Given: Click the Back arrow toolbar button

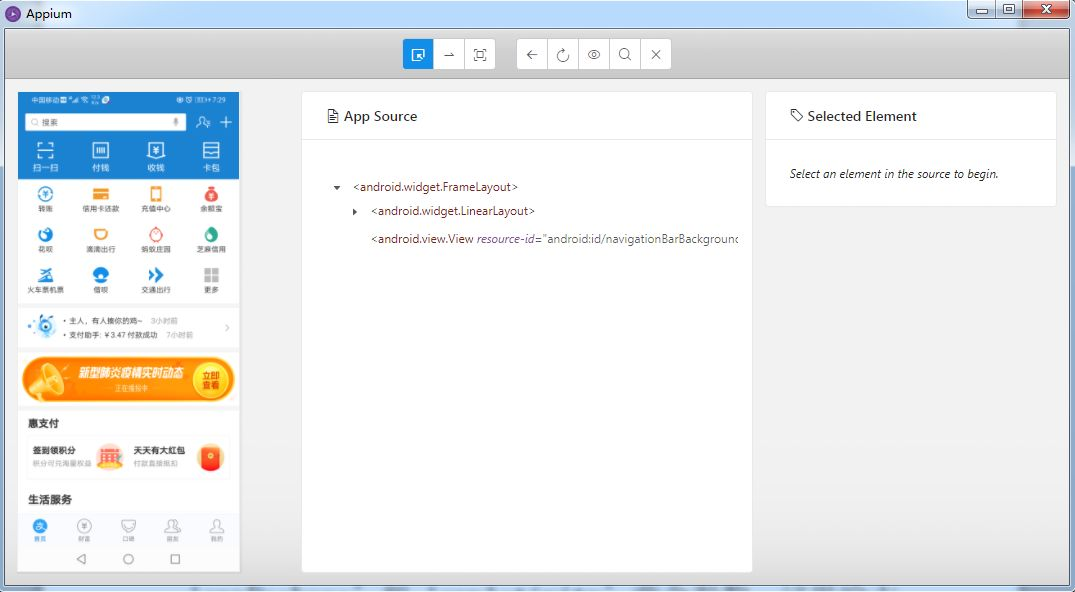Looking at the screenshot, I should [532, 55].
